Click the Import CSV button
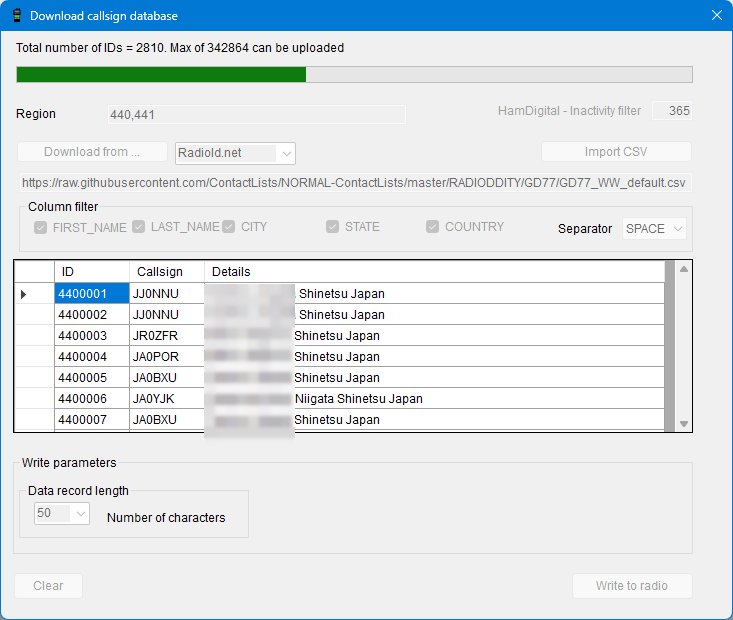 click(x=616, y=152)
